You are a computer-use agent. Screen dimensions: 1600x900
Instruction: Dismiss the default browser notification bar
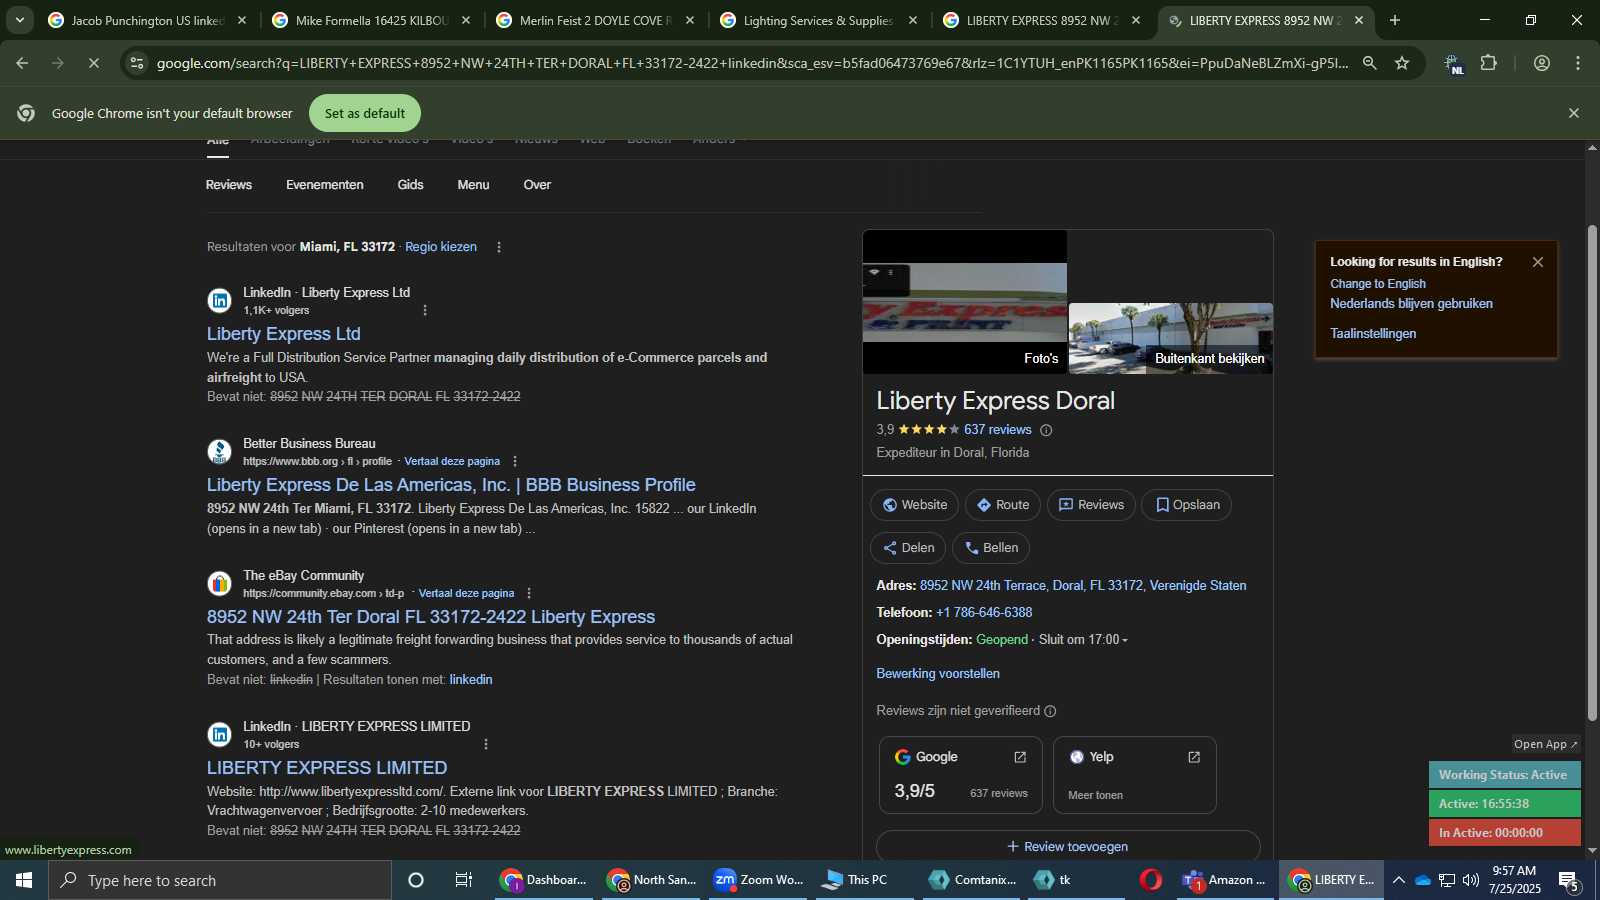[1574, 113]
